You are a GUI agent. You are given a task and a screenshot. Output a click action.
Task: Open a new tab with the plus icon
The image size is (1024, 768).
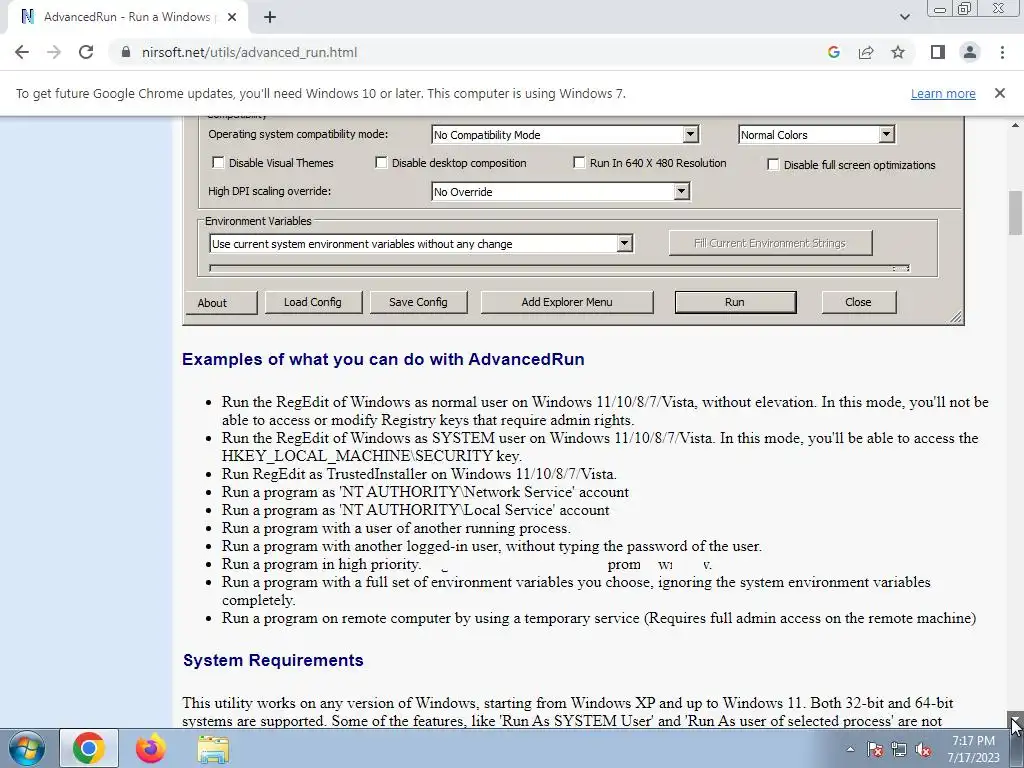coord(270,18)
